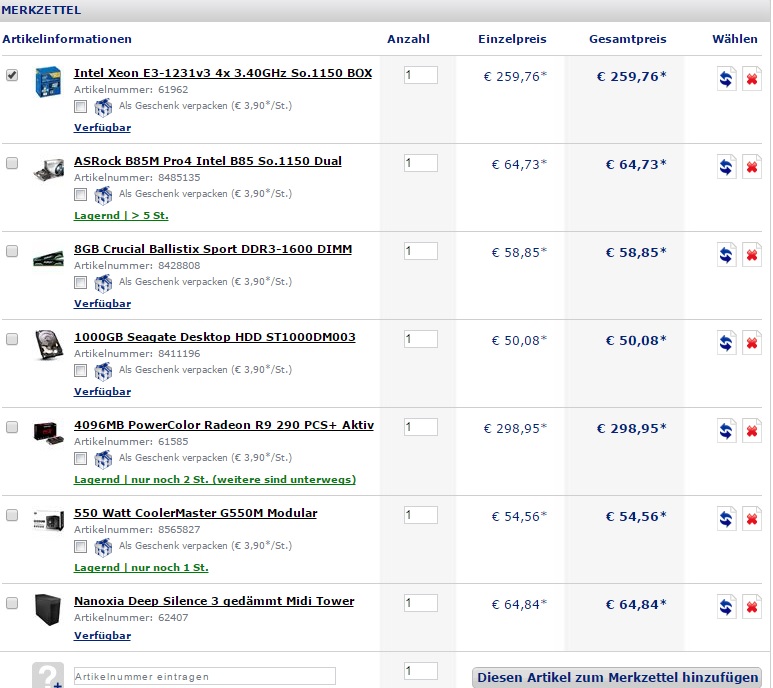Remove 8GB Crucial Ballistix with red X
773x688 pixels.
[752, 255]
